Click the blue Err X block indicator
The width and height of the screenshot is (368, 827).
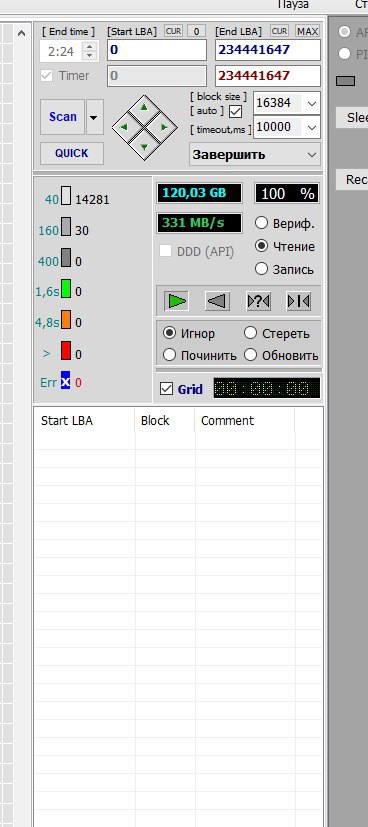click(x=65, y=381)
